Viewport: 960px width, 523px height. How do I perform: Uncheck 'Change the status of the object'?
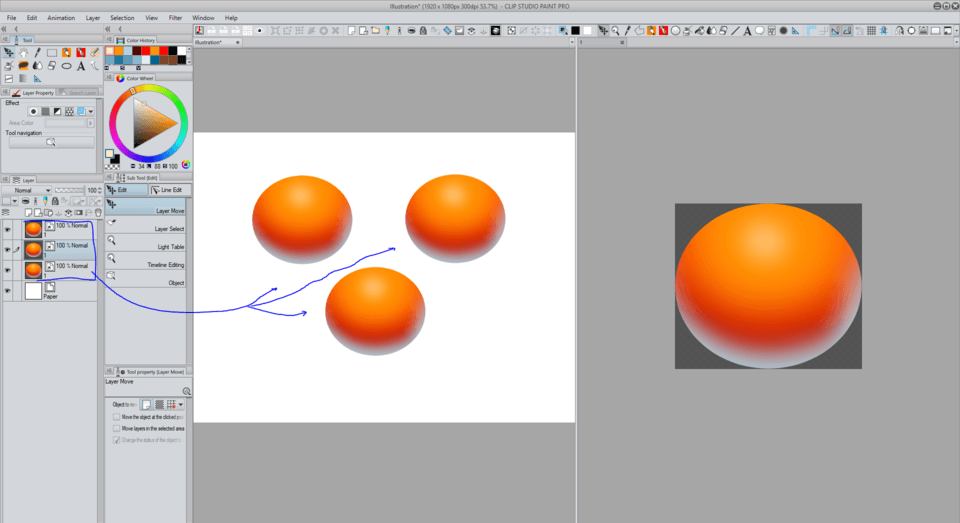point(116,440)
